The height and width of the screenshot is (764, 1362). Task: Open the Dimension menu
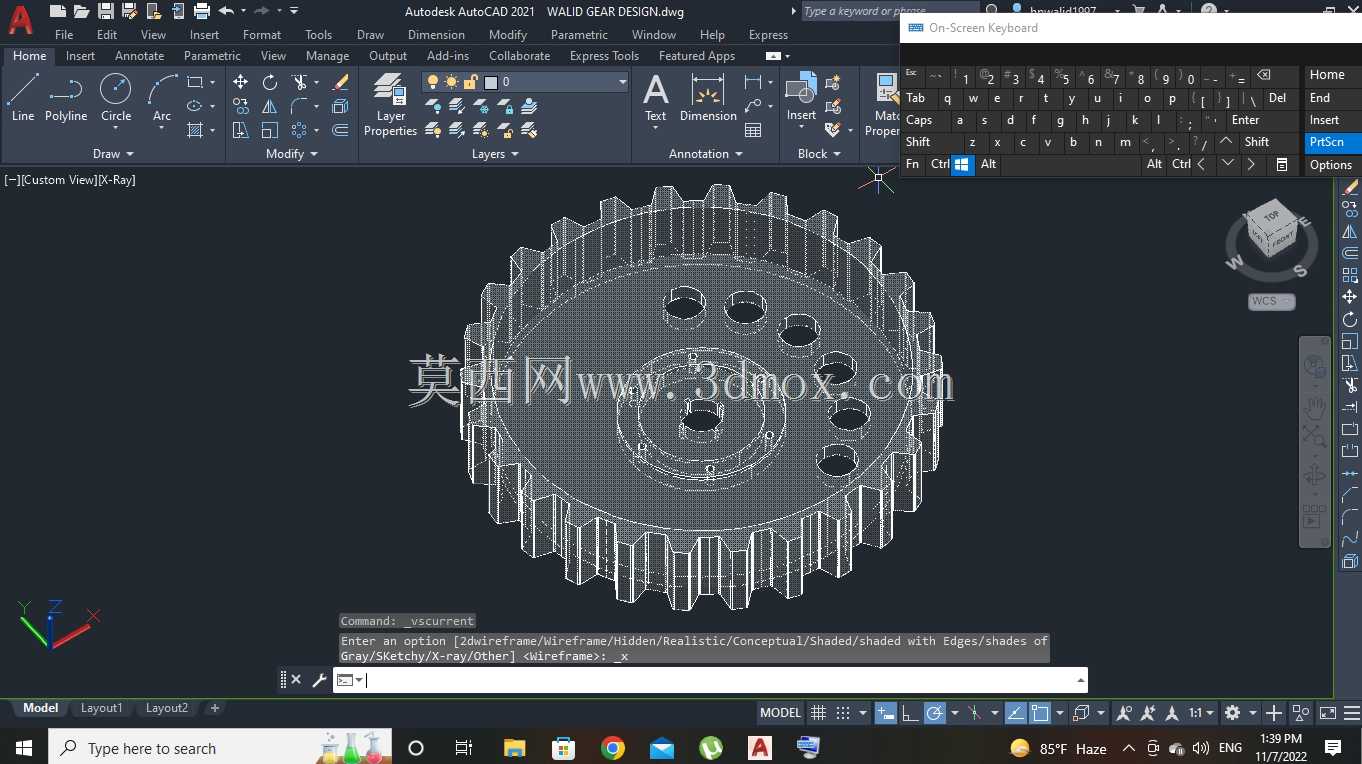pos(436,34)
